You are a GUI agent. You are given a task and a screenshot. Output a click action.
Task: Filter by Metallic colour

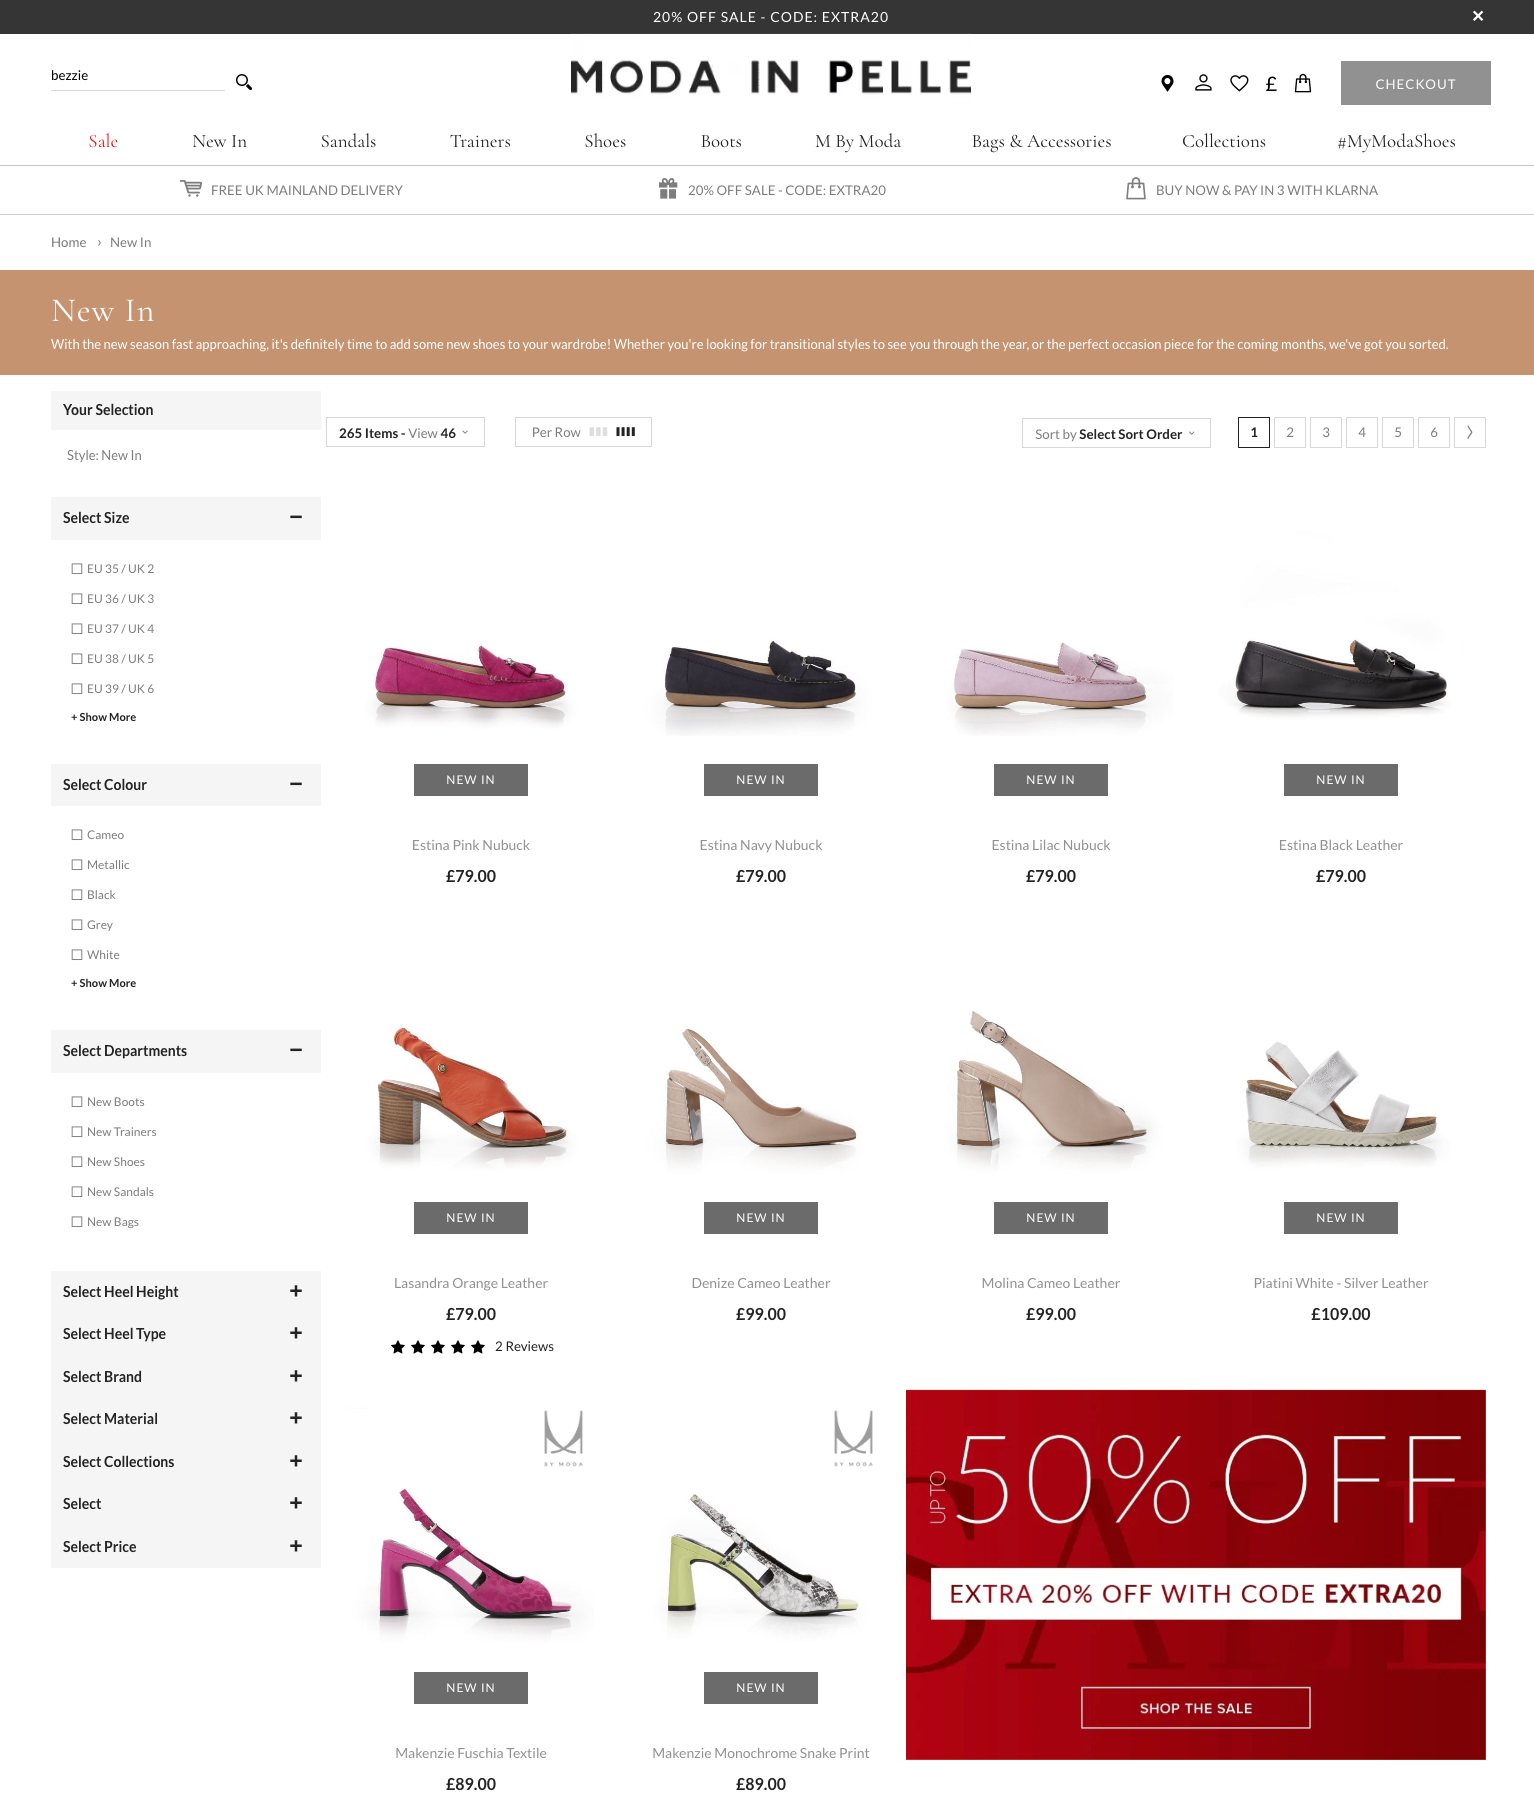(77, 865)
